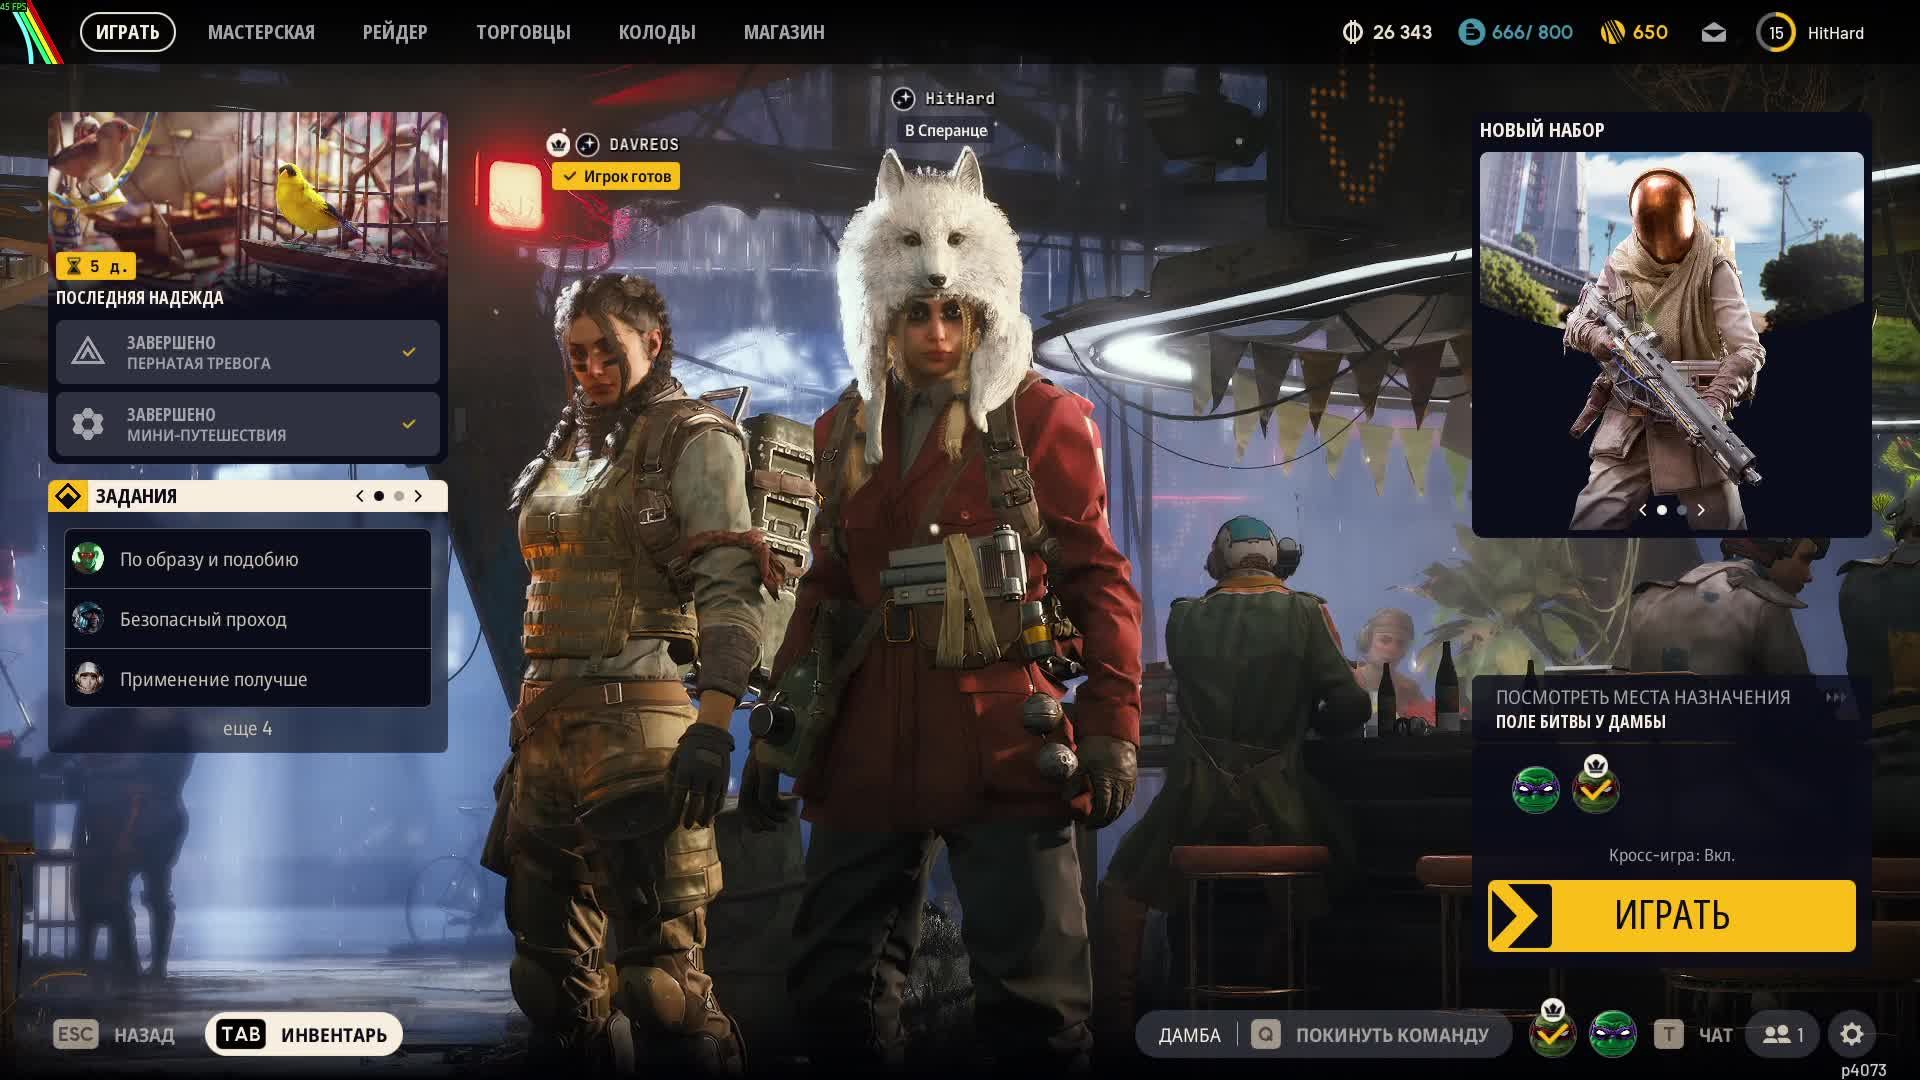Click the crown leader icon next to DAVREOS
This screenshot has width=1920, height=1080.
tap(558, 144)
